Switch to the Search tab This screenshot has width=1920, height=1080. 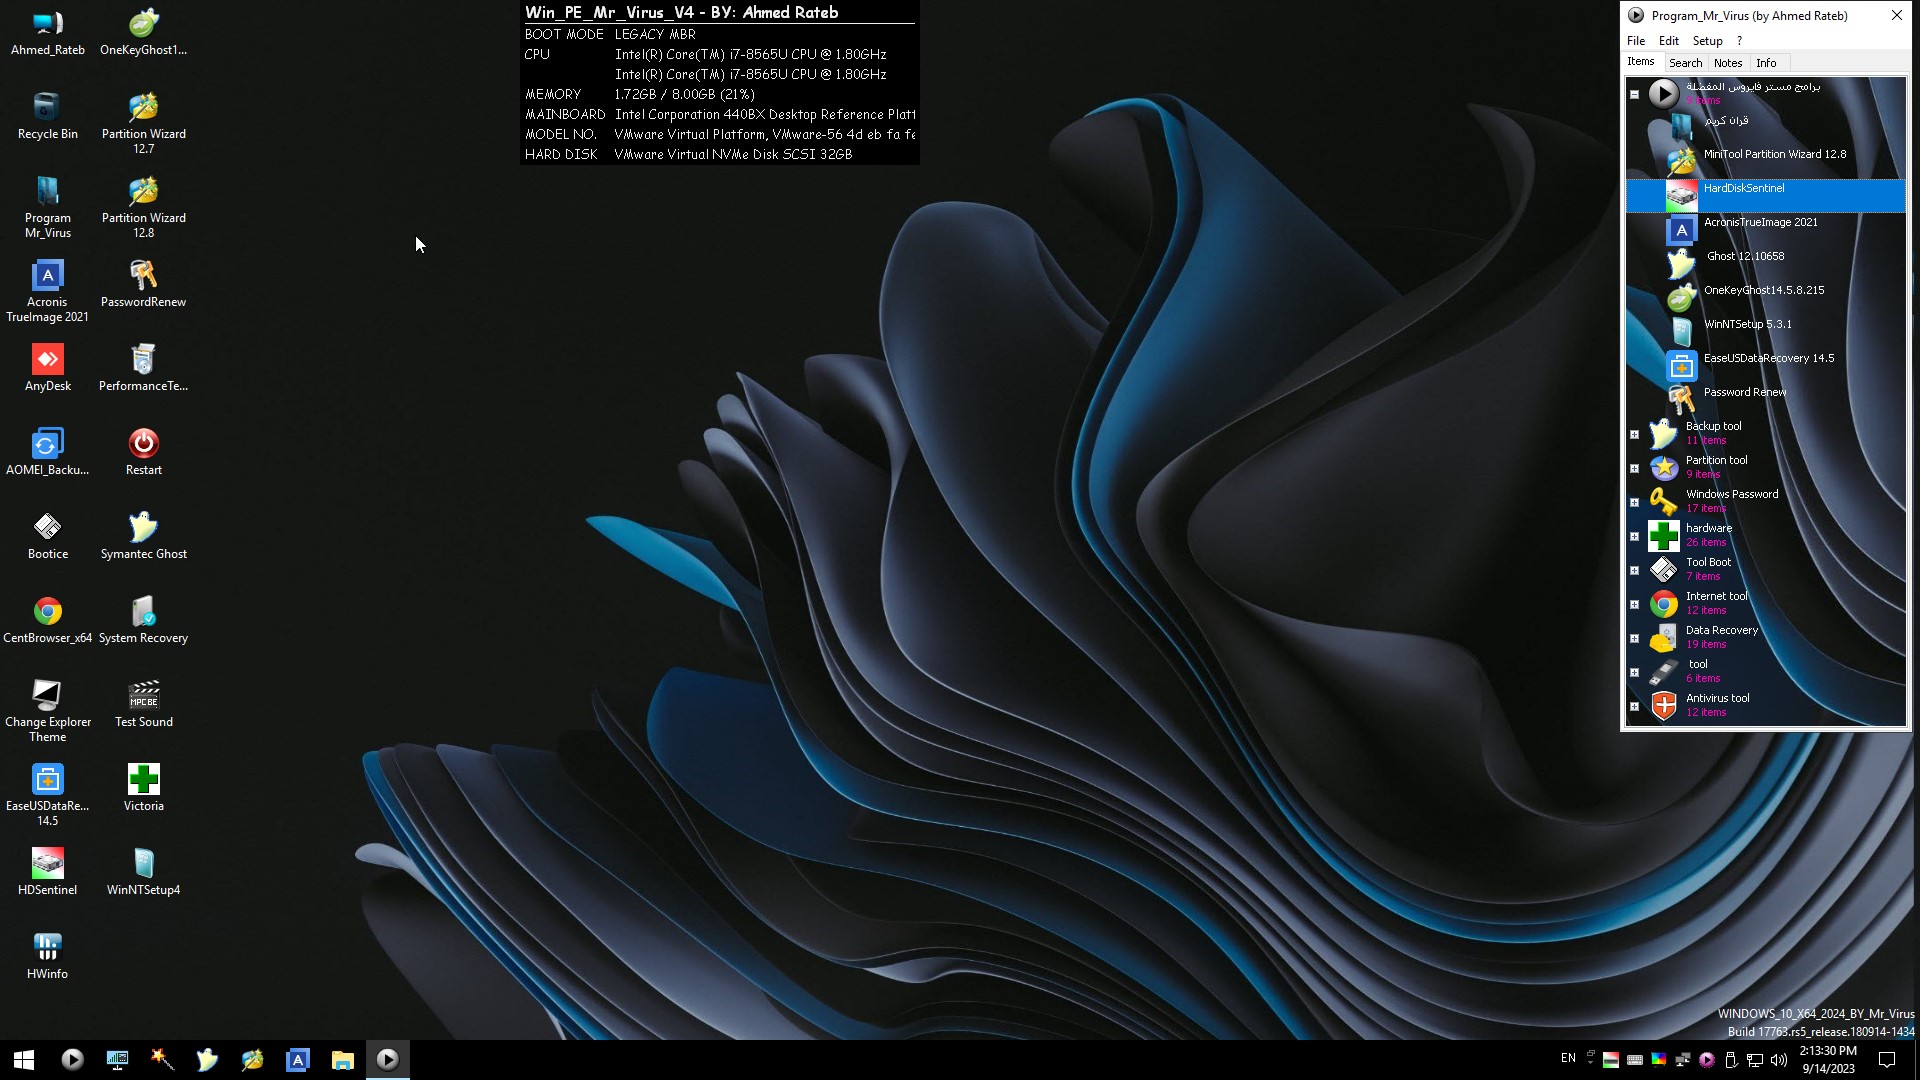1685,63
